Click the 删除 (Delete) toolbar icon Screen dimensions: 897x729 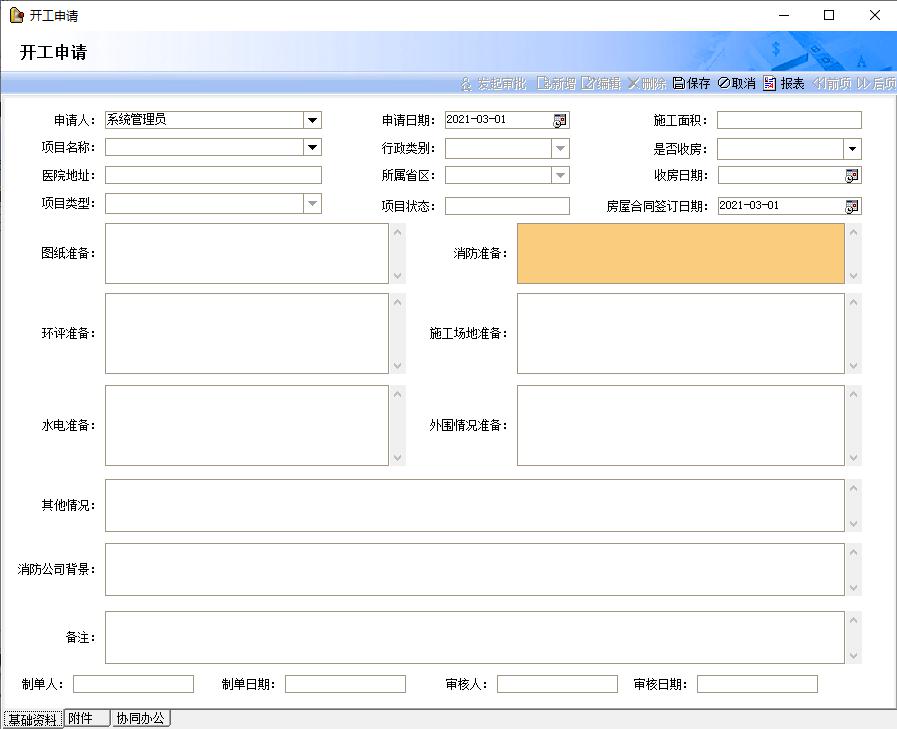coord(633,84)
